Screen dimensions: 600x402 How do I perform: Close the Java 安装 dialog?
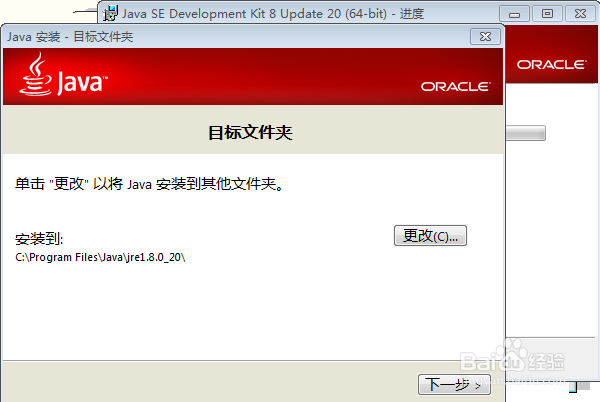pyautogui.click(x=485, y=37)
